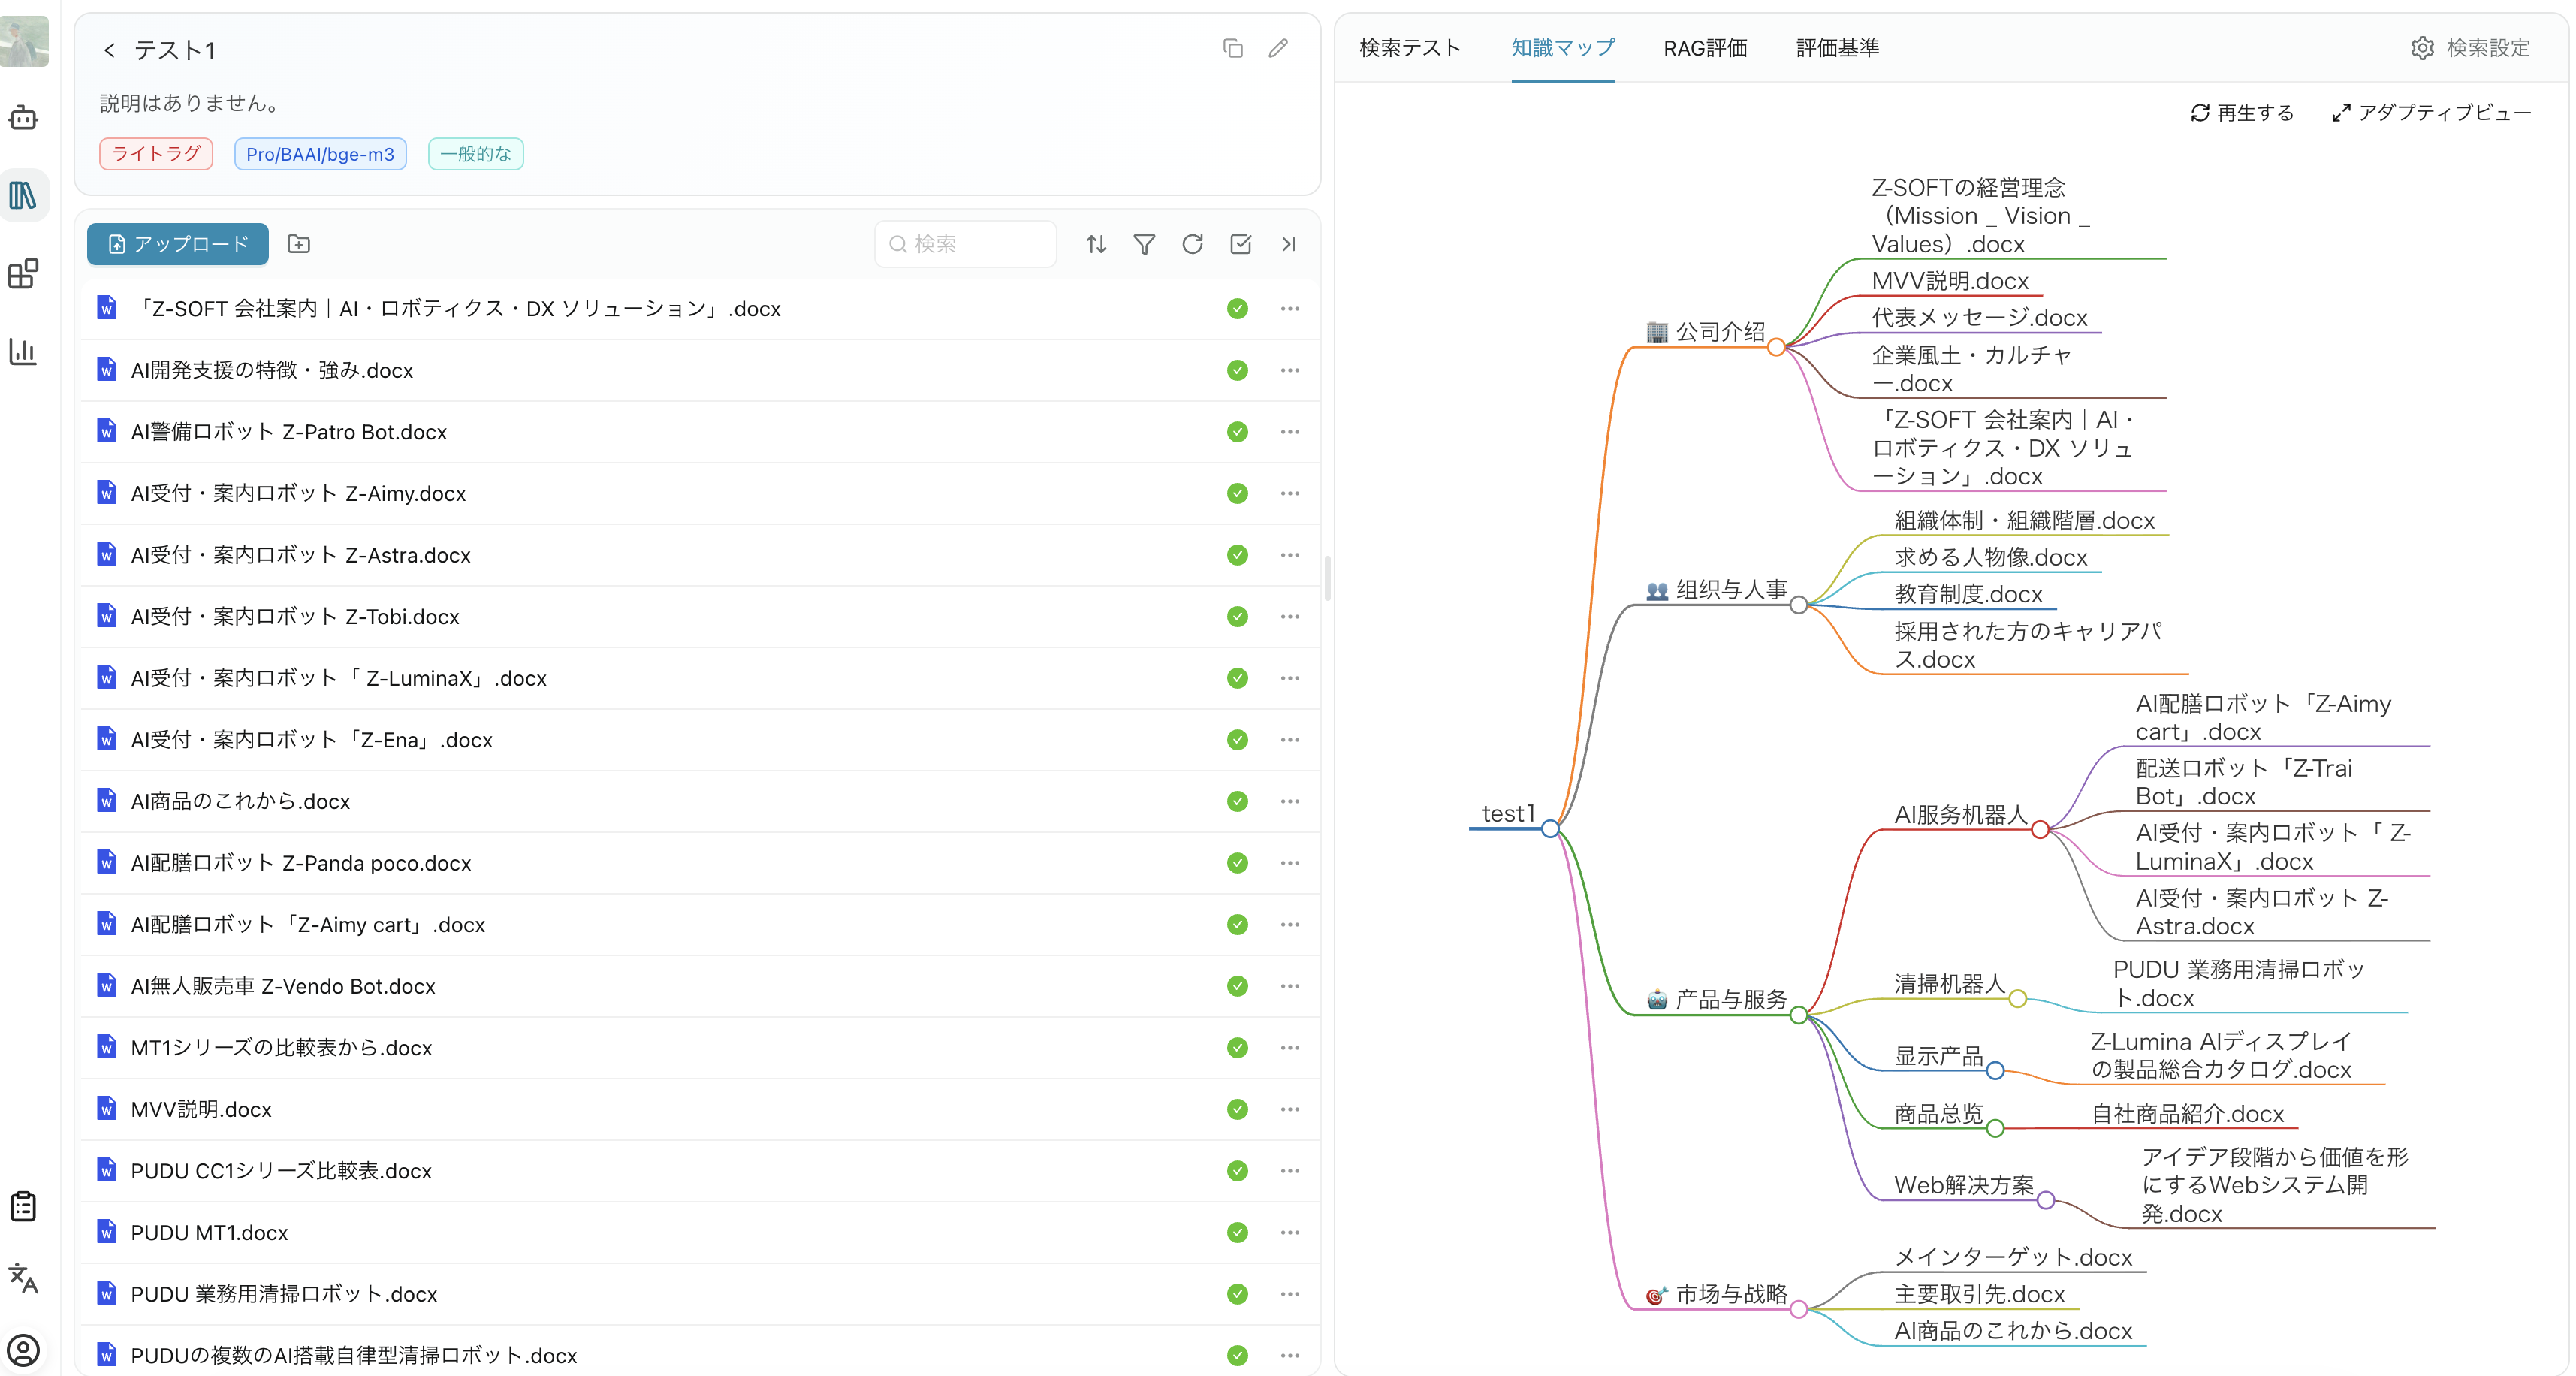Open more options for AI受付・案内ロボット「Z-Ena」.docx
The width and height of the screenshot is (2576, 1376).
(x=1290, y=739)
